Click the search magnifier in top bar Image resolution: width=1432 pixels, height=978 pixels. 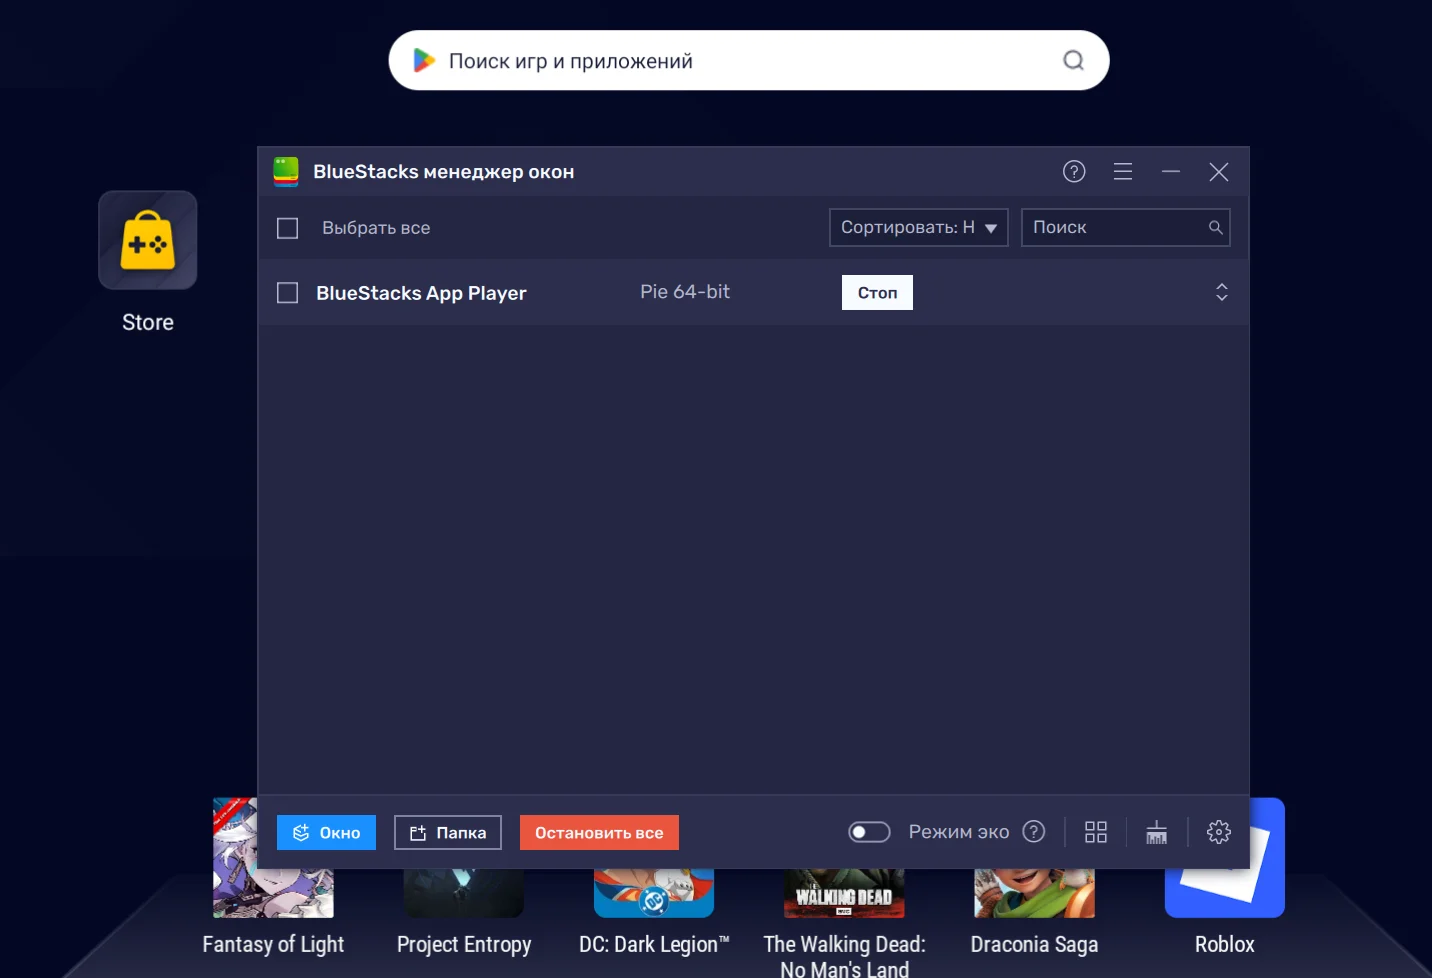1073,61
